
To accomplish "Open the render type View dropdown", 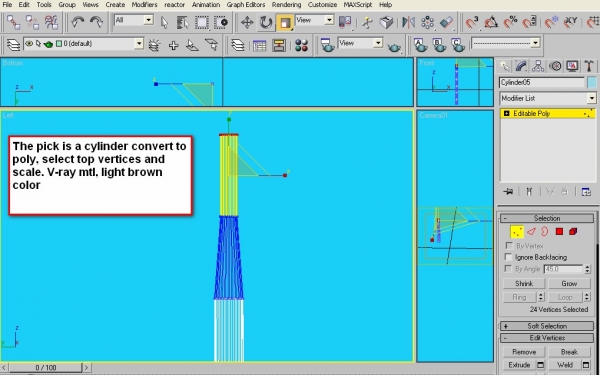I will (x=378, y=43).
